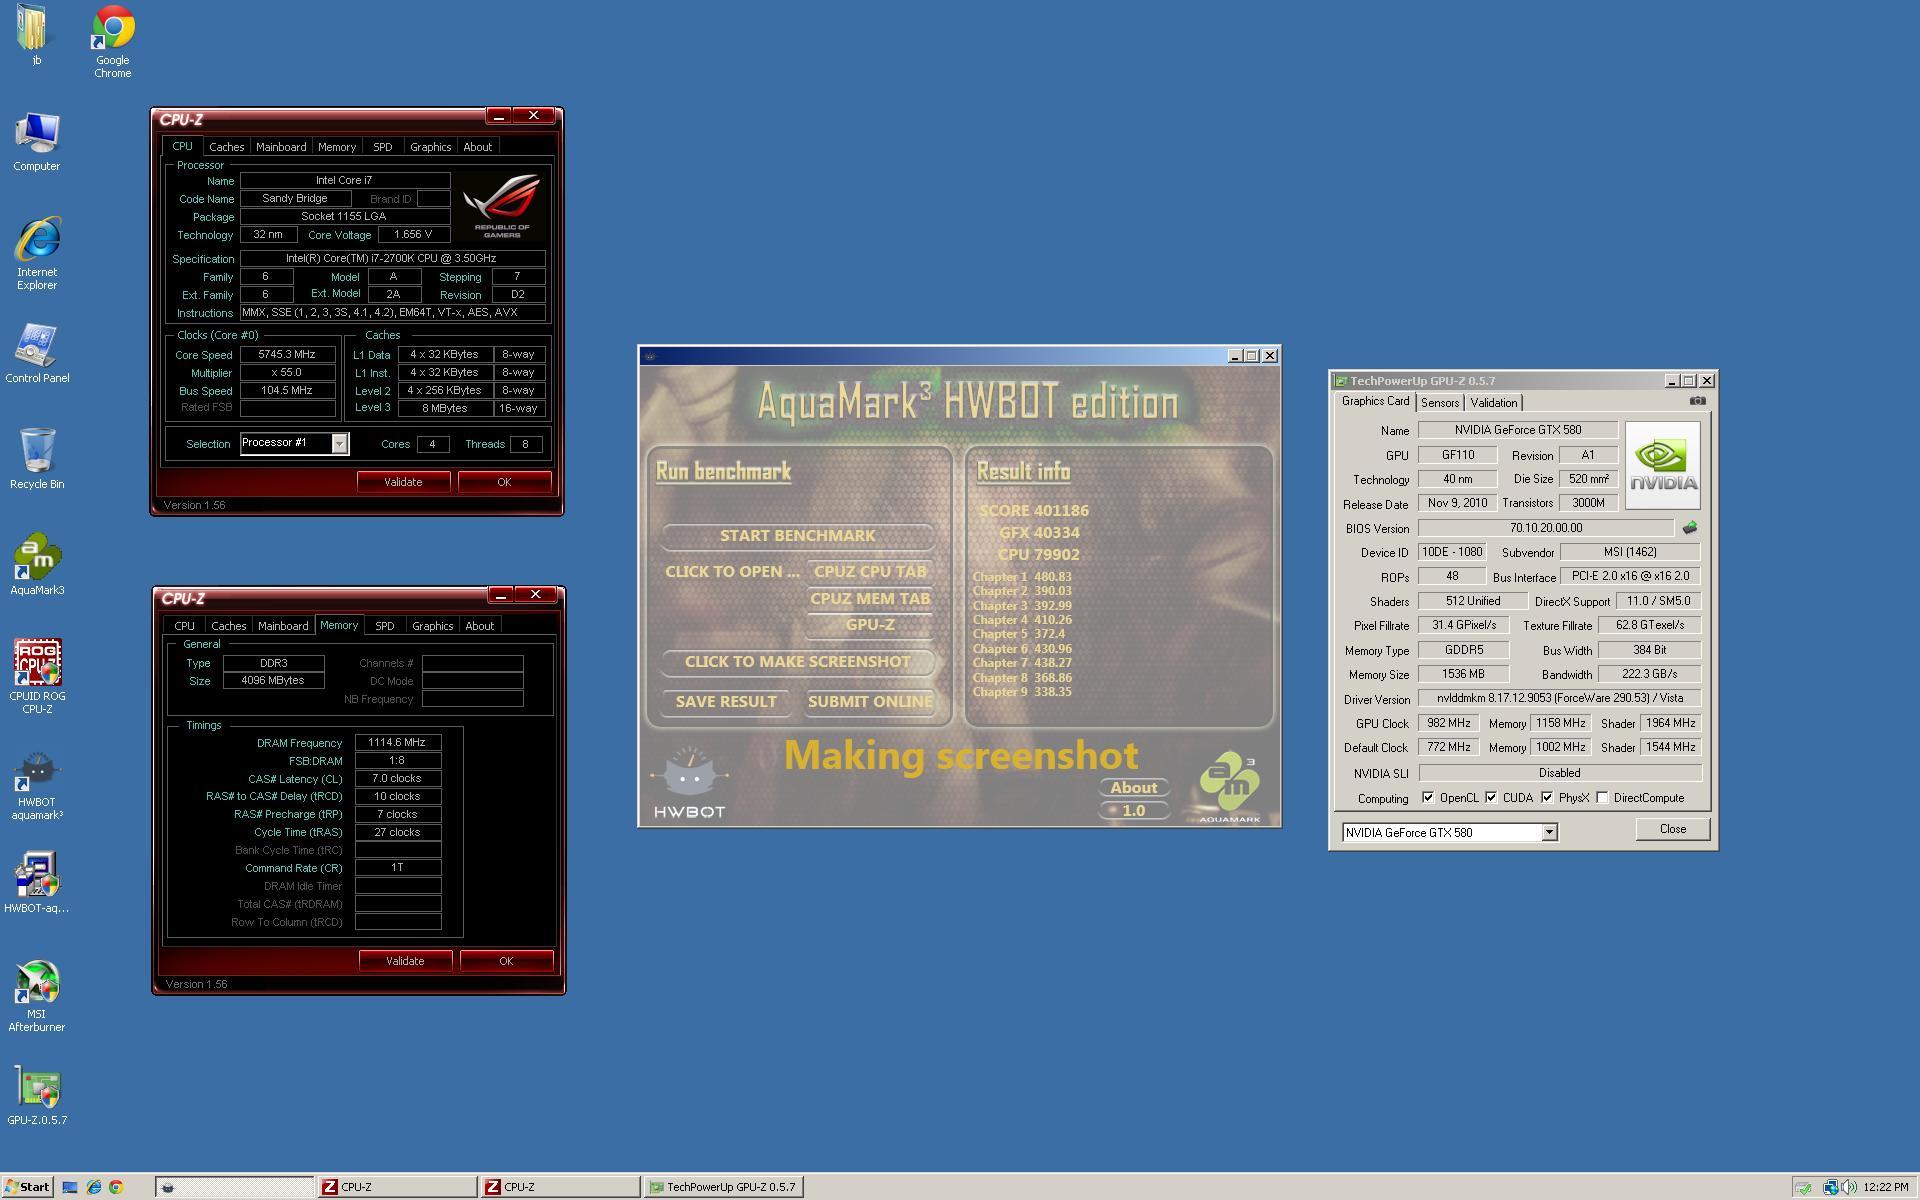Click the DRAM Frequency 1114.6 MHz field
This screenshot has width=1920, height=1200.
click(x=398, y=743)
